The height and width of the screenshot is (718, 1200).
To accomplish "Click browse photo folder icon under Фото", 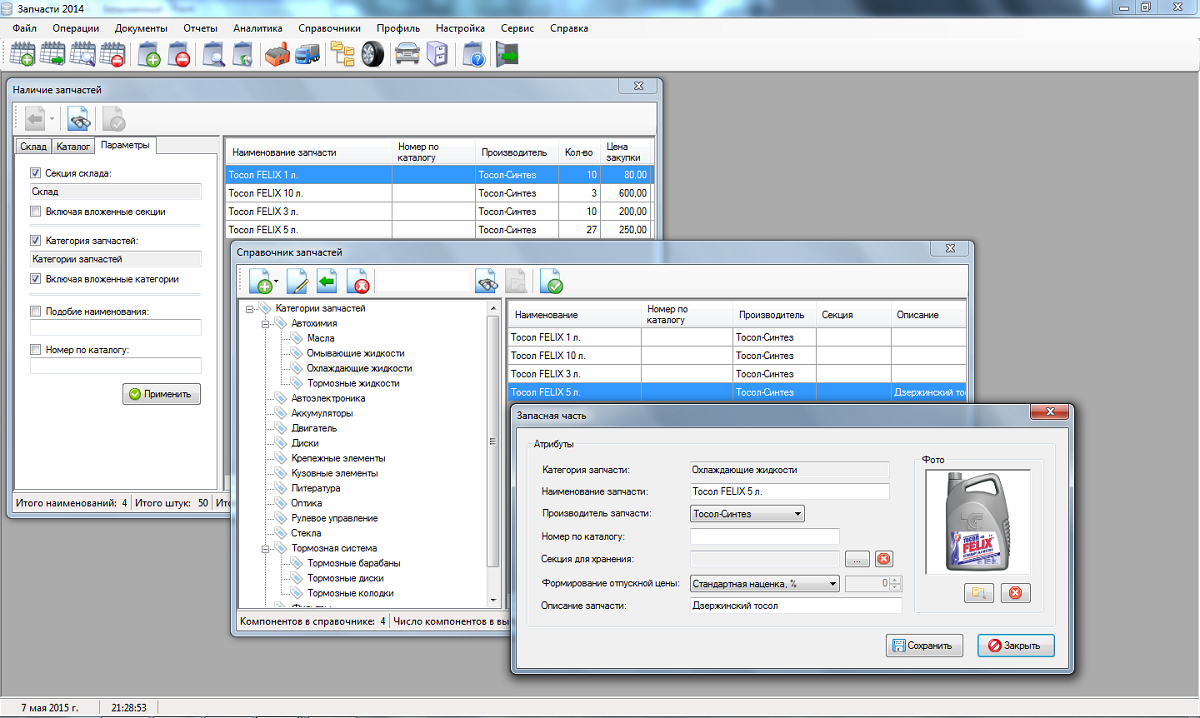I will [979, 593].
